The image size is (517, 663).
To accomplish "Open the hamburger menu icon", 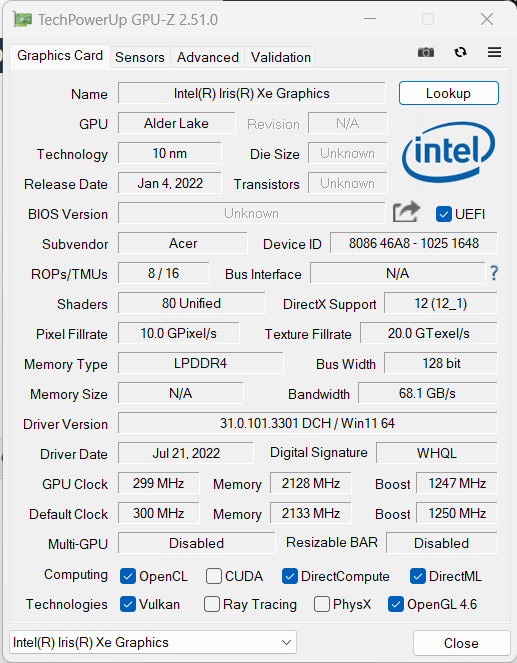I will coord(494,52).
